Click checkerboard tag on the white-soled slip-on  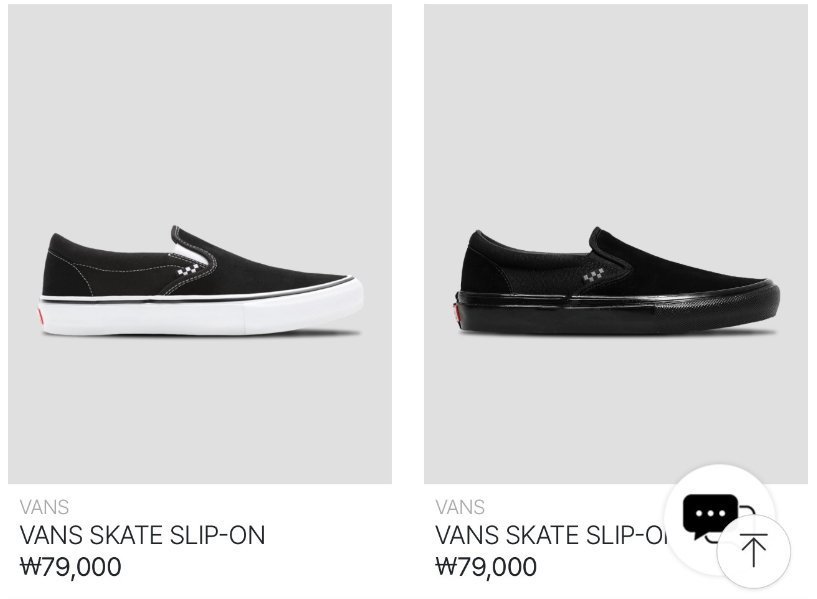click(x=188, y=269)
